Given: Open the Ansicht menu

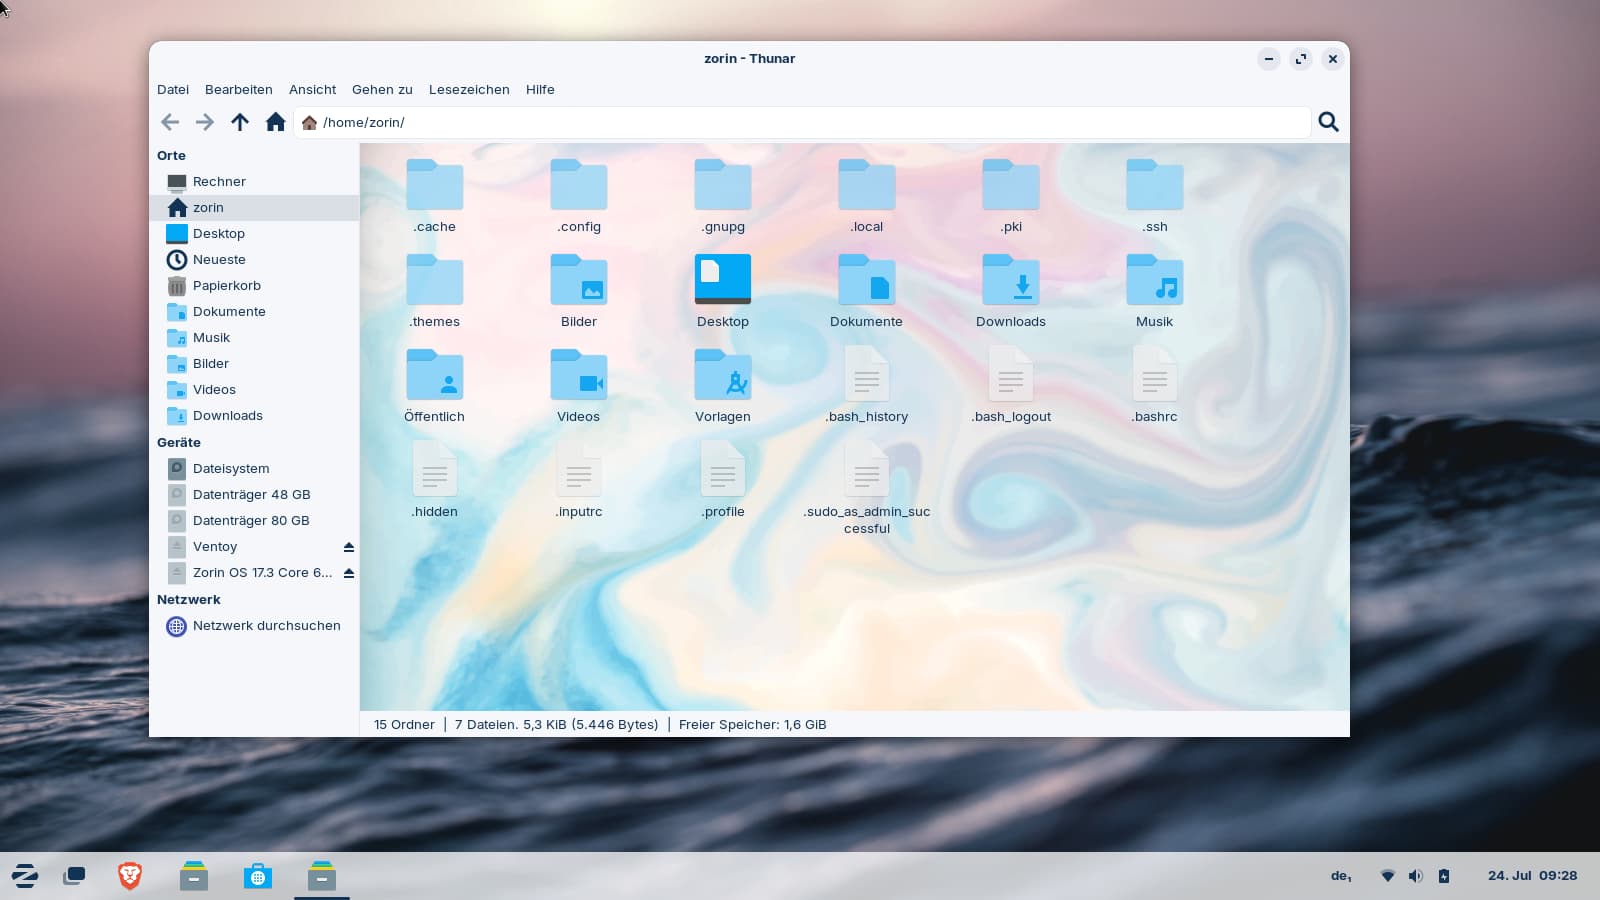Looking at the screenshot, I should click(x=312, y=89).
